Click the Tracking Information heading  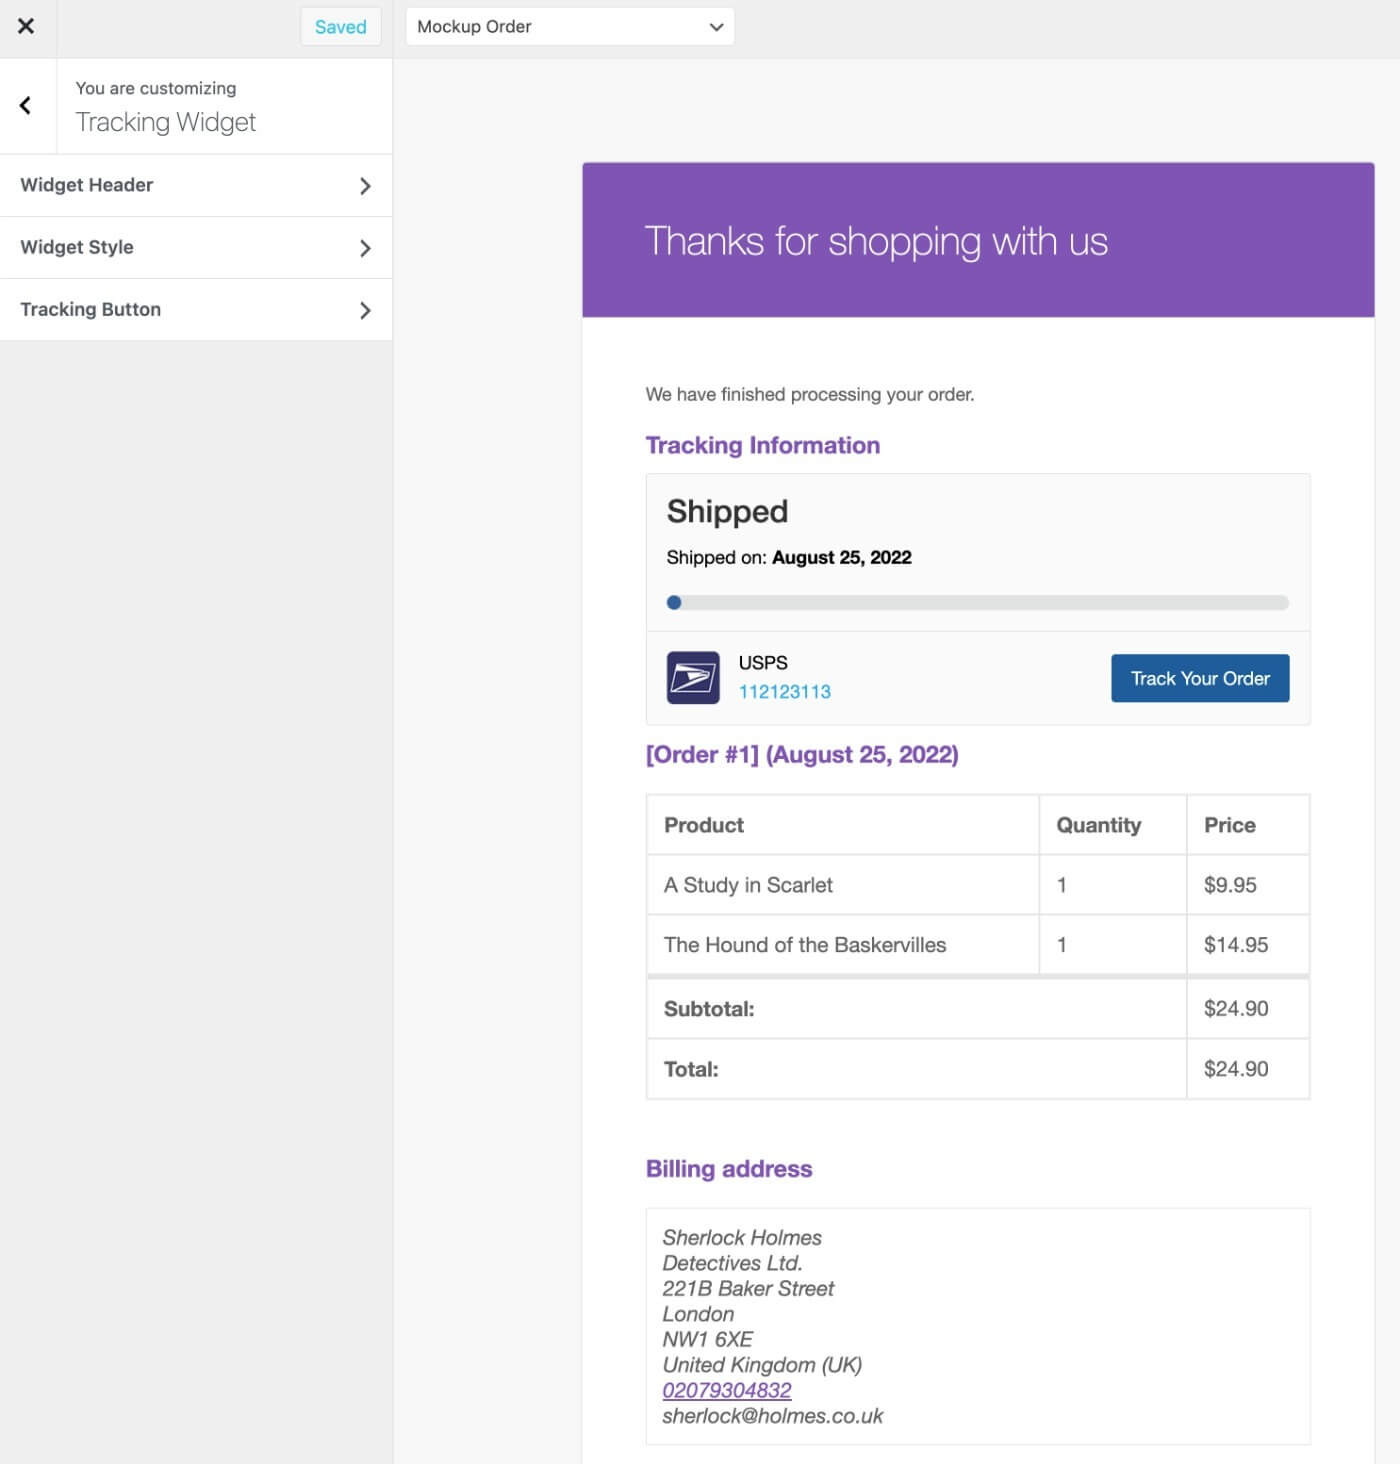tap(763, 445)
